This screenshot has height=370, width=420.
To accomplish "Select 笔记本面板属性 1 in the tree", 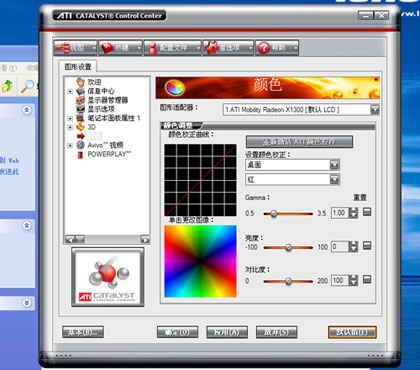I will point(114,118).
